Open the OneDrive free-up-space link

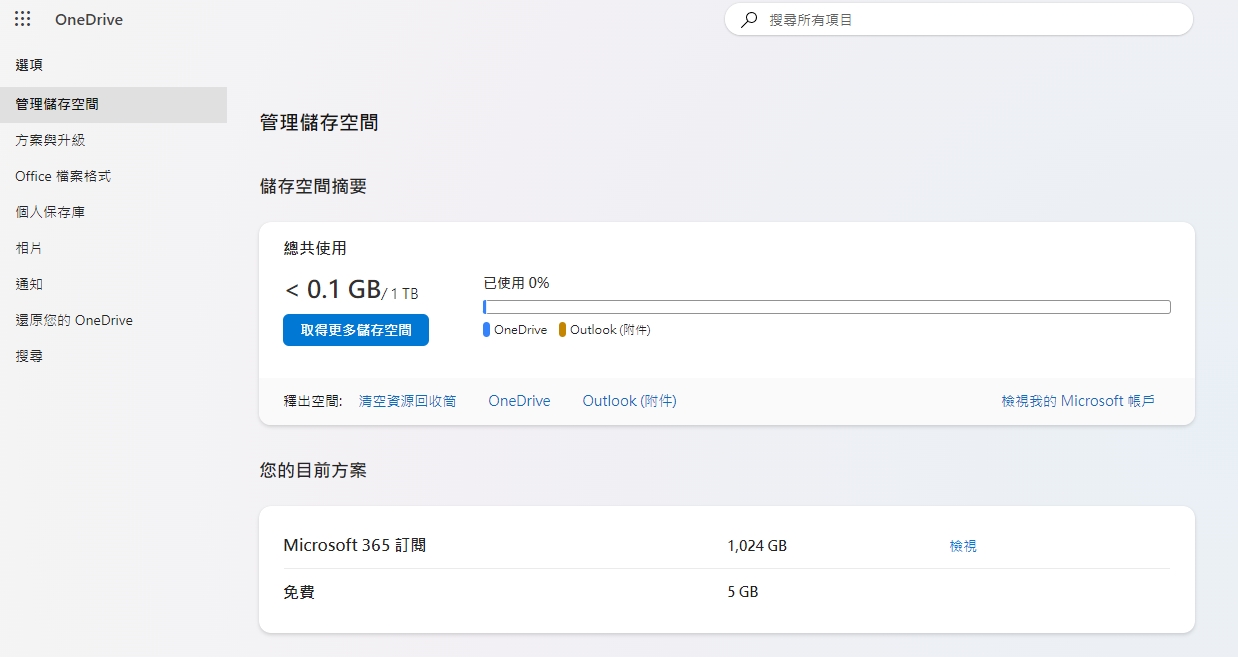518,400
